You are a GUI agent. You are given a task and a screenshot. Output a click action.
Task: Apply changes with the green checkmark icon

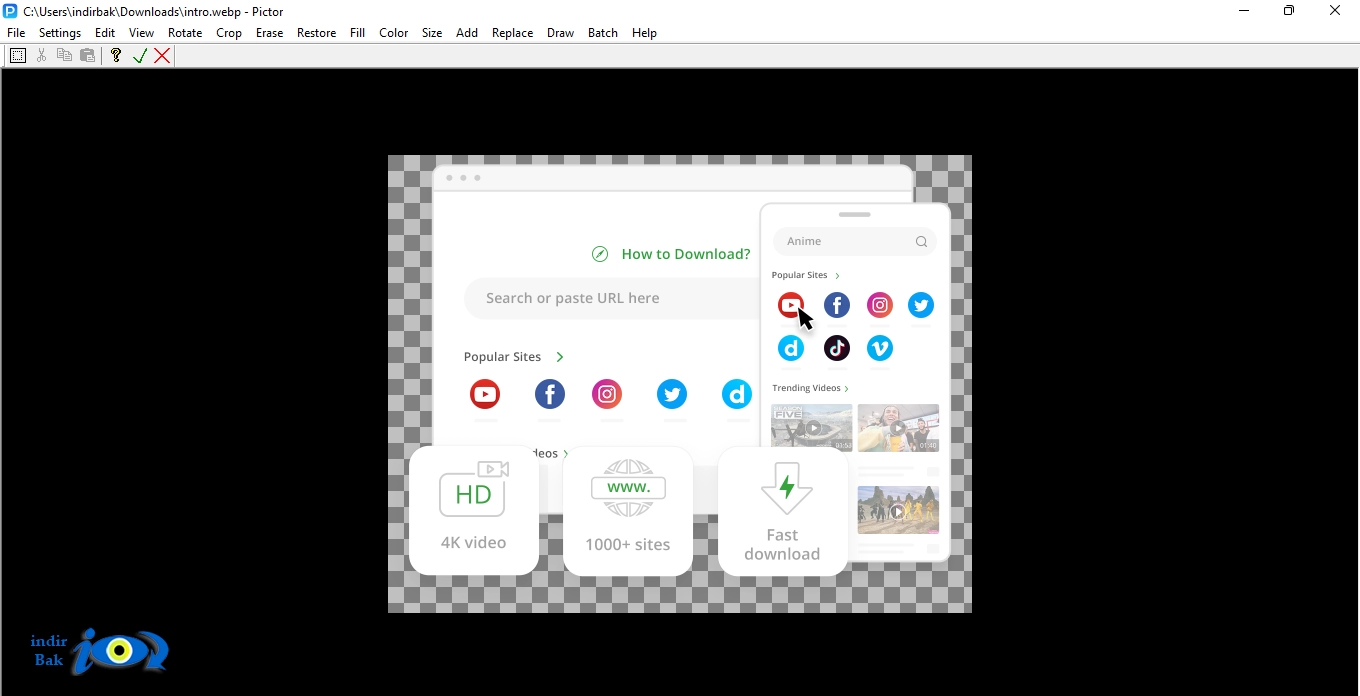[x=140, y=56]
